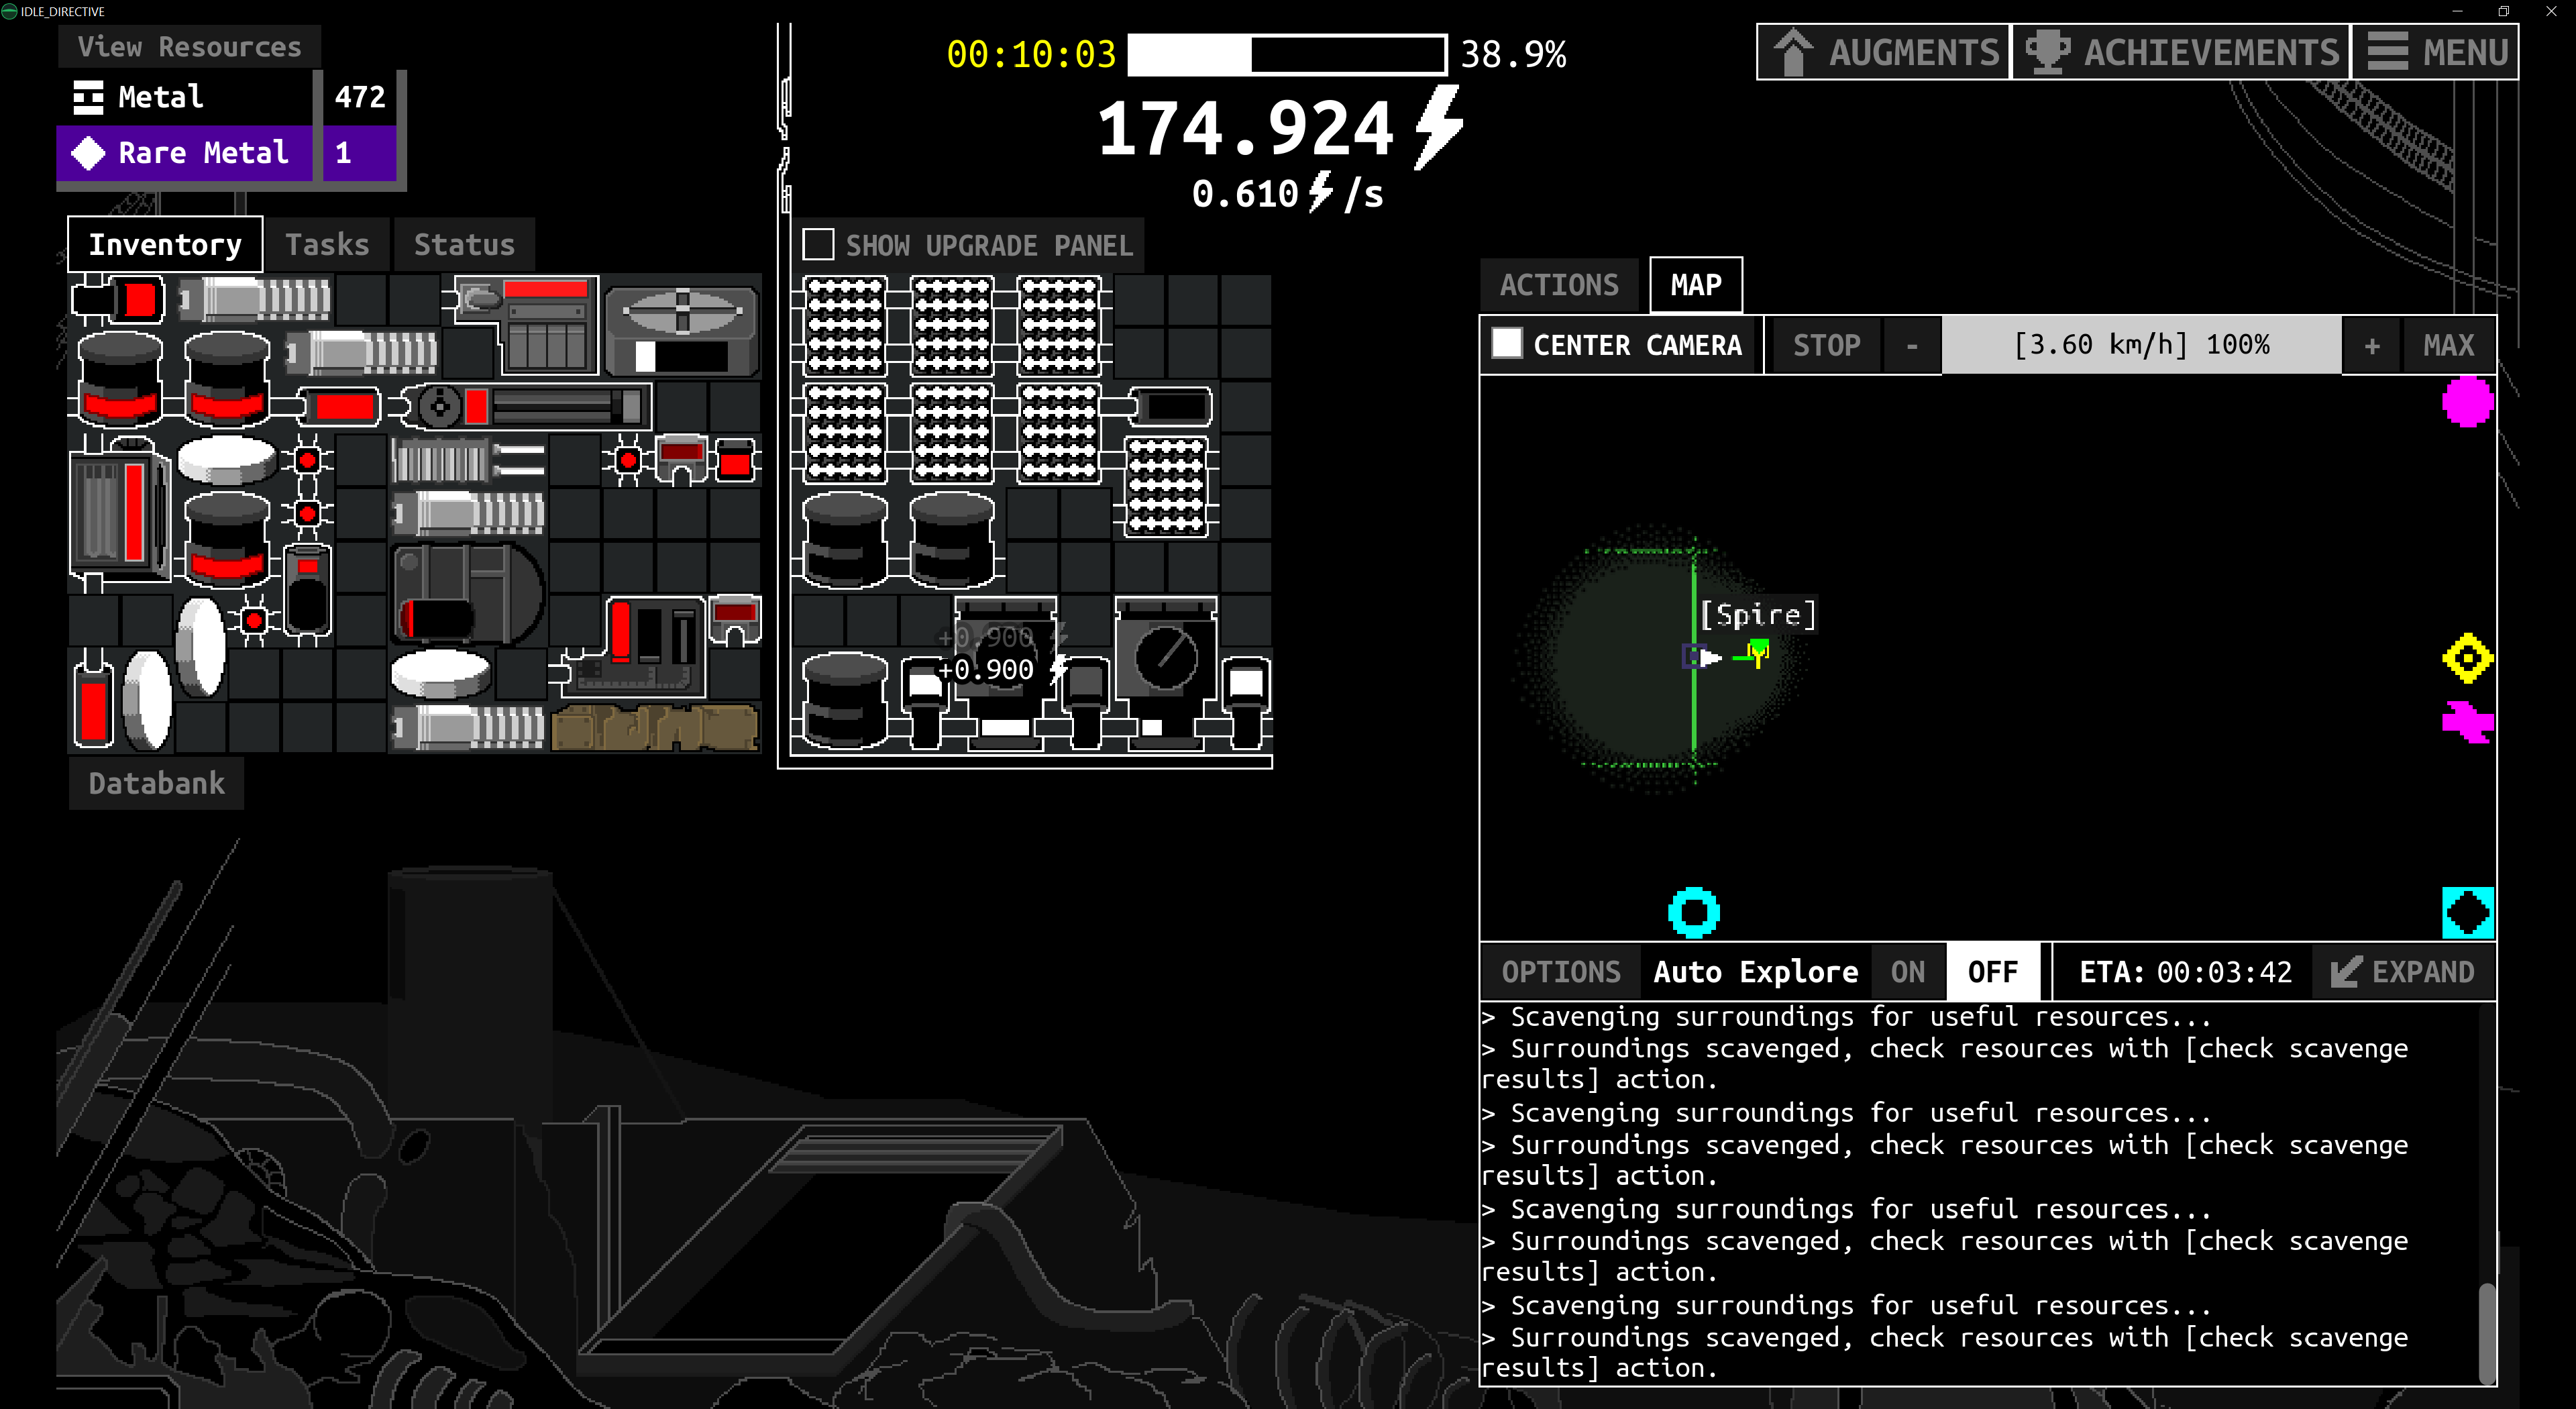
Task: Click the 174.924 energy total
Action: pos(1245,129)
